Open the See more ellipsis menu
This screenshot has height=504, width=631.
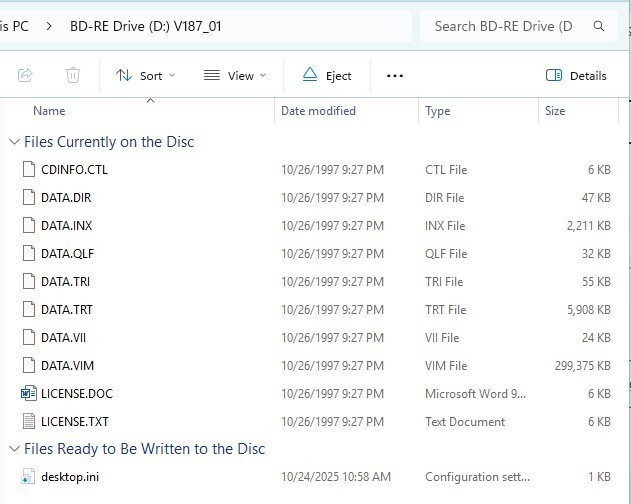coord(394,75)
